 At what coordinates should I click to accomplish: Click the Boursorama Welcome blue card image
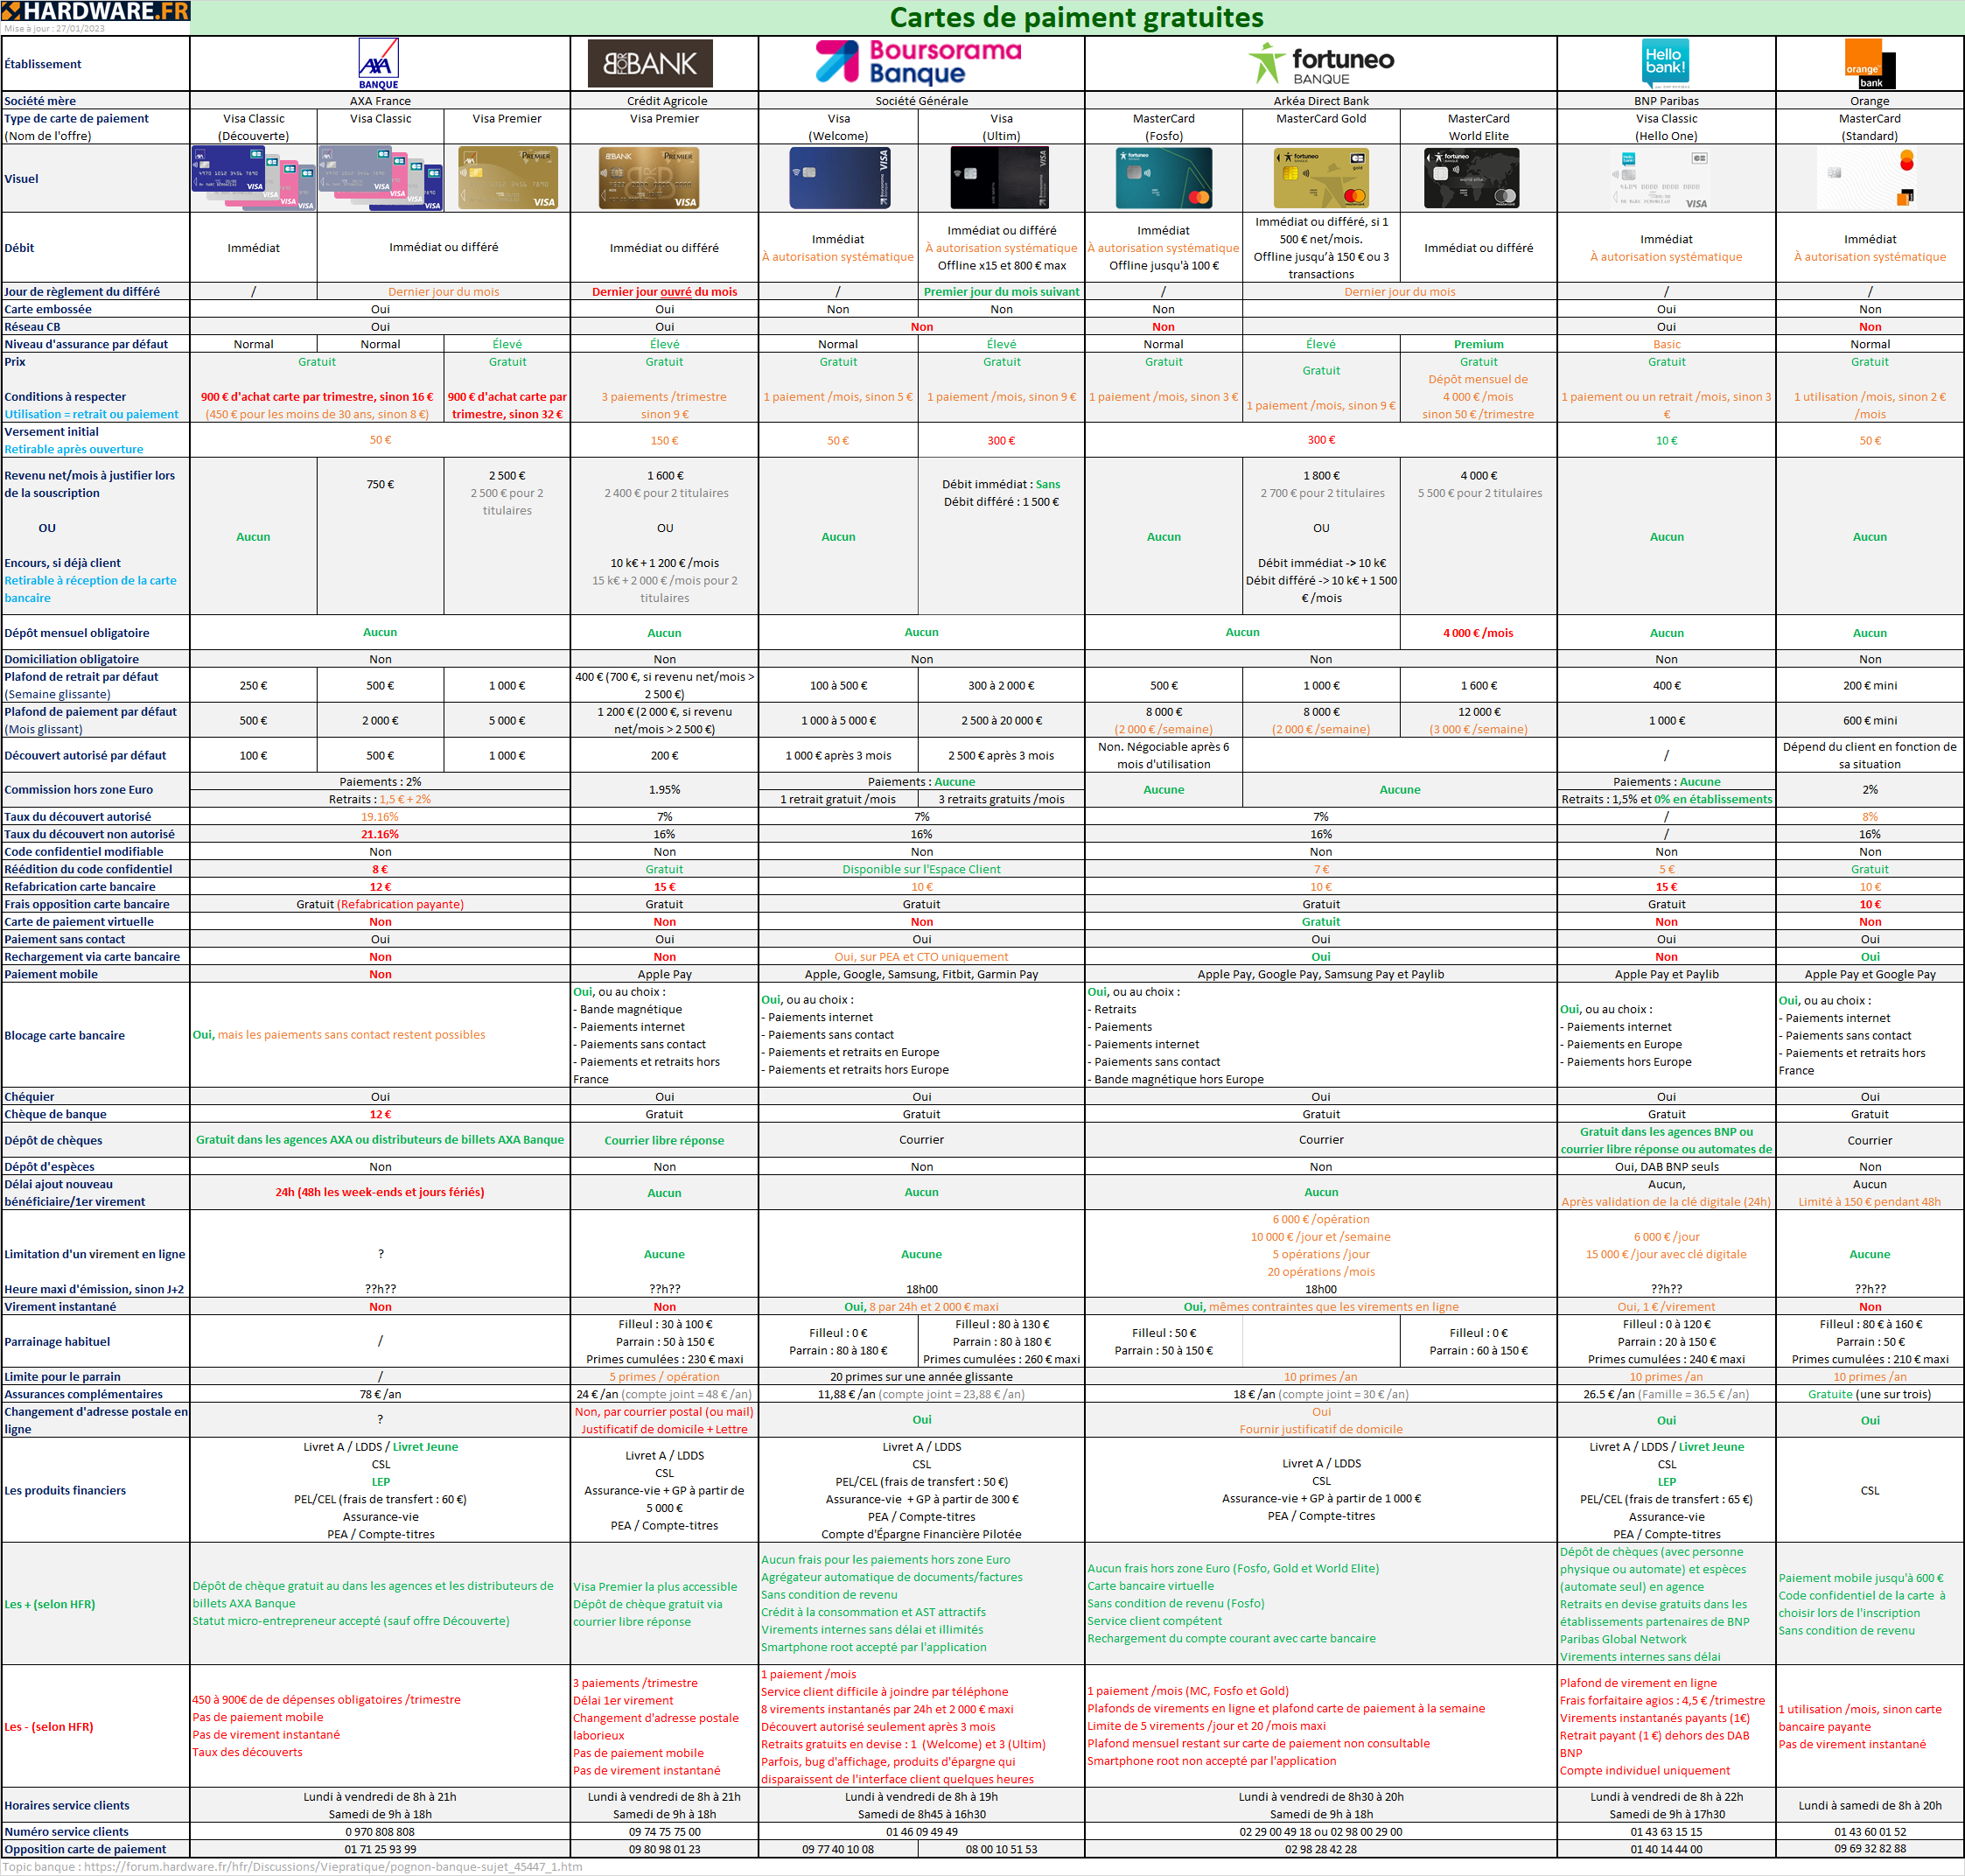(839, 178)
